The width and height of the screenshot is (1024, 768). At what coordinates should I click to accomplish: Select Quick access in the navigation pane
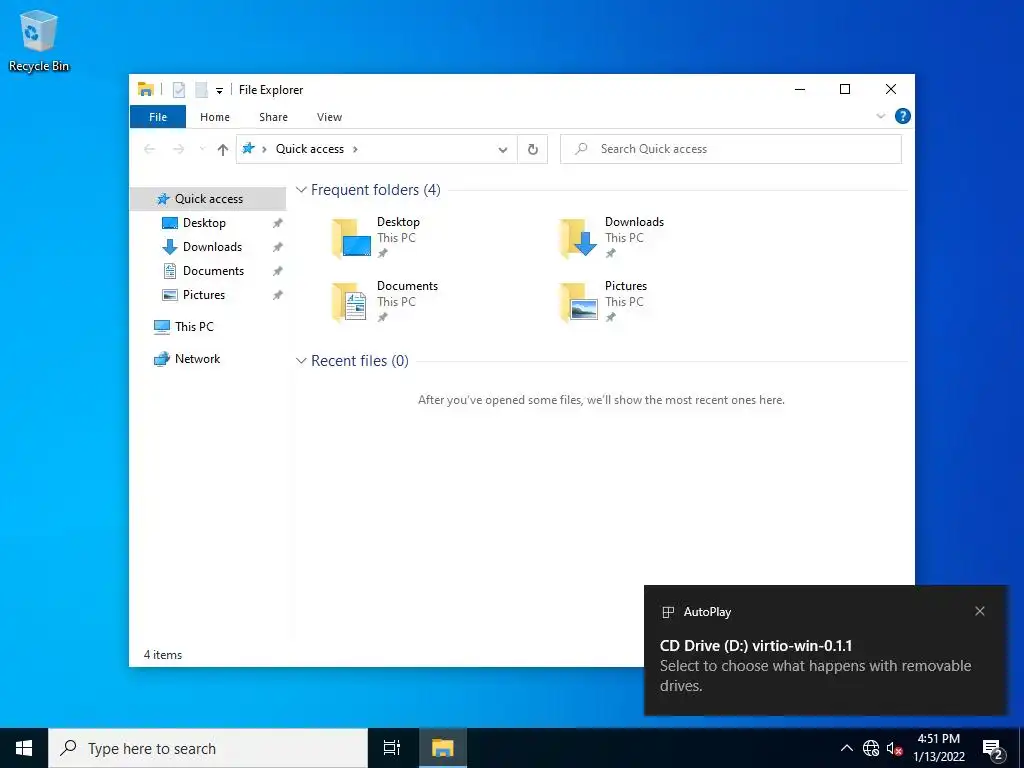pyautogui.click(x=208, y=199)
